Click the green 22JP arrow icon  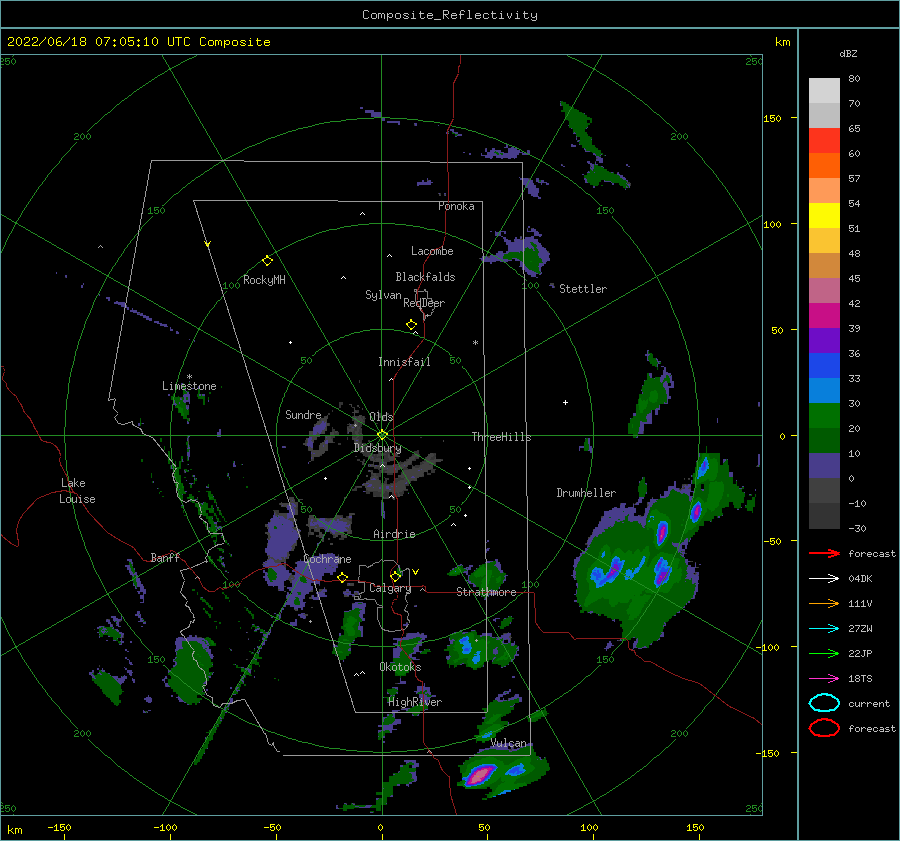tap(824, 653)
